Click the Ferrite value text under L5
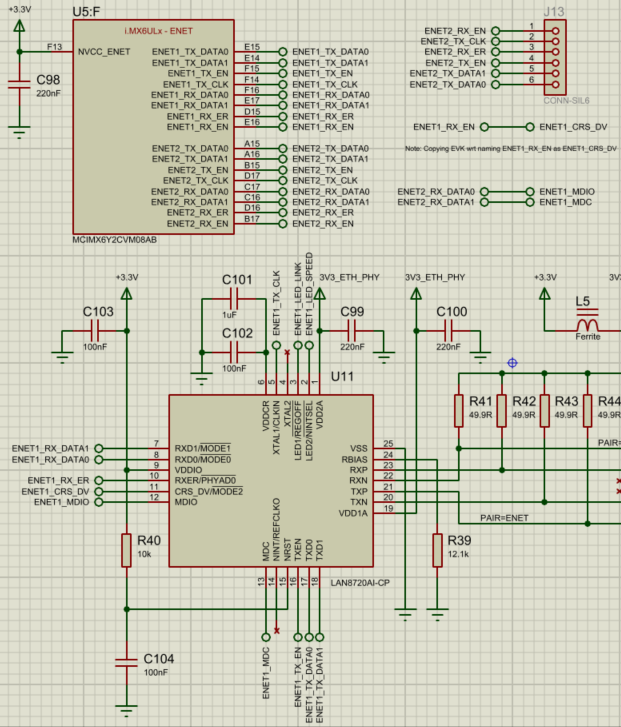Image resolution: width=621 pixels, height=727 pixels. 588,337
